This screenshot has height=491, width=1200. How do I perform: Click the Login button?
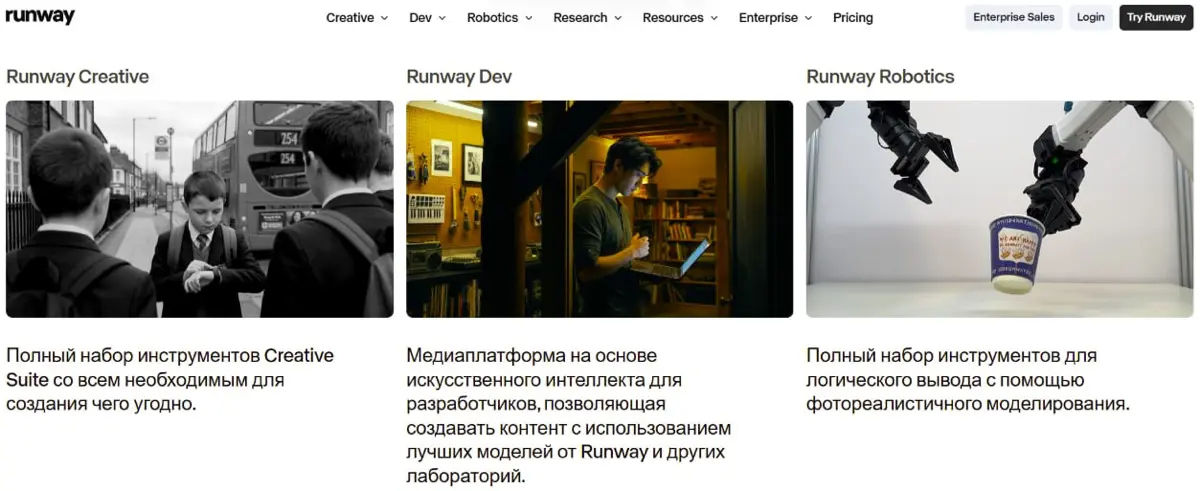1091,17
